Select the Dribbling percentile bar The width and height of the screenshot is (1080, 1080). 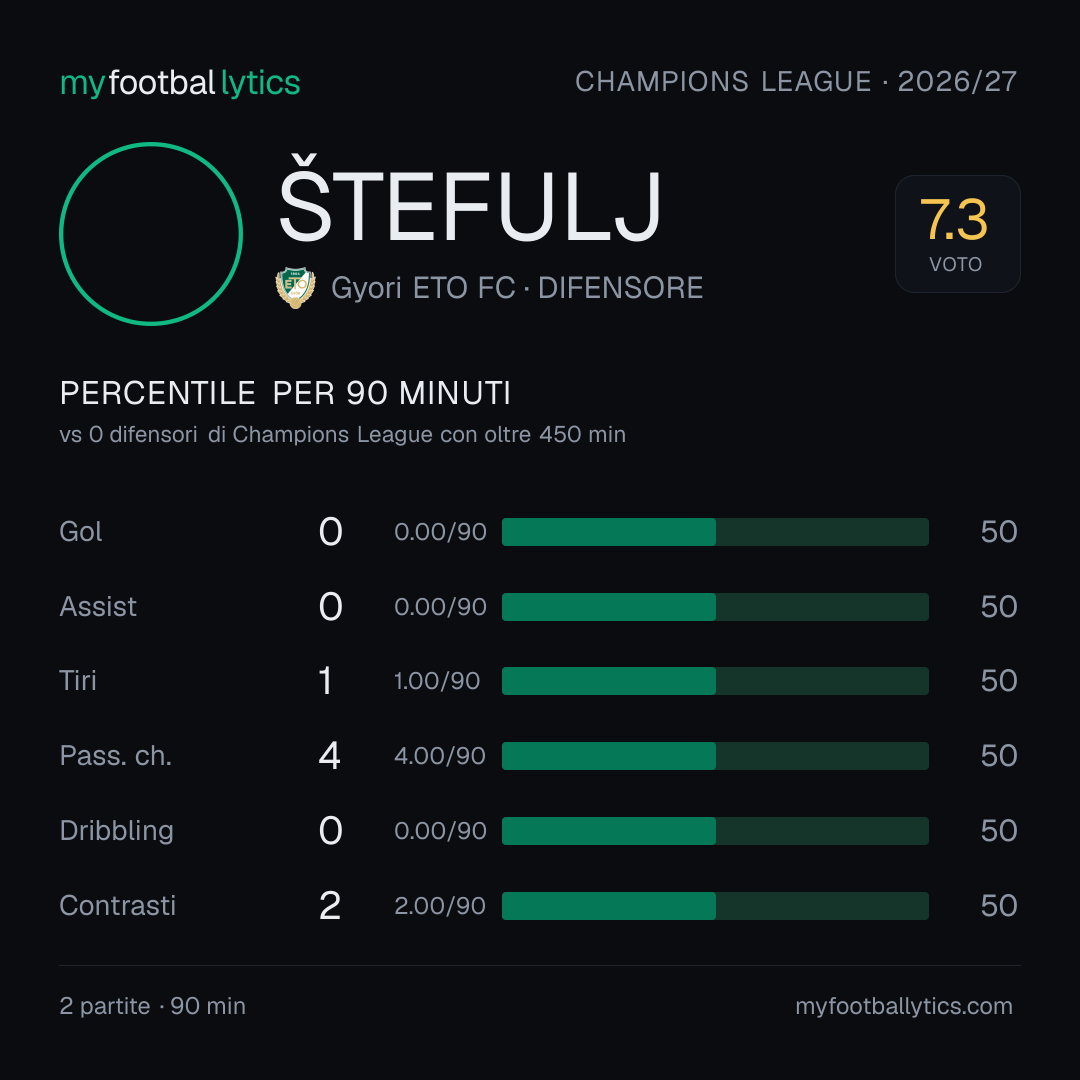pos(715,831)
